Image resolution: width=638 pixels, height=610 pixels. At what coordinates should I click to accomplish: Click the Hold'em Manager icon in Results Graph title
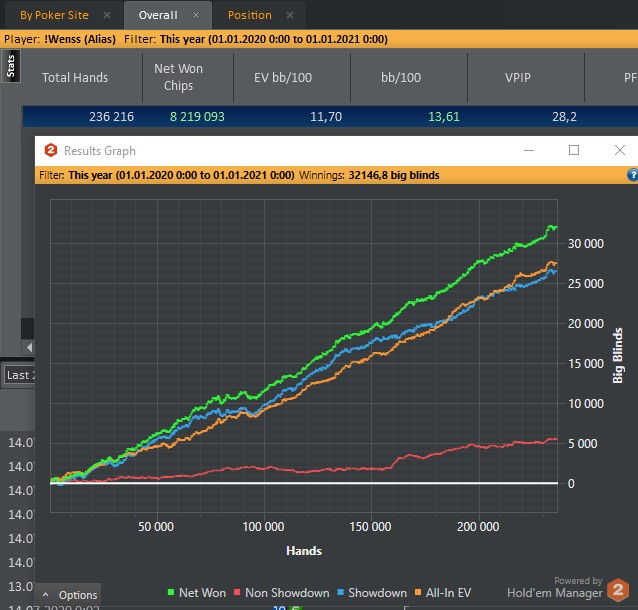51,150
